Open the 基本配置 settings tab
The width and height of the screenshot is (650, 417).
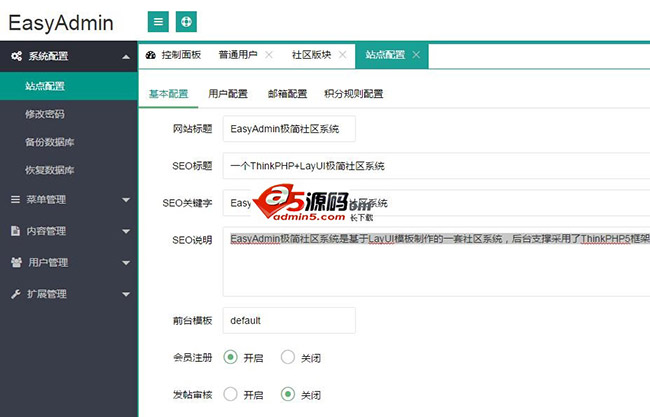(x=168, y=94)
